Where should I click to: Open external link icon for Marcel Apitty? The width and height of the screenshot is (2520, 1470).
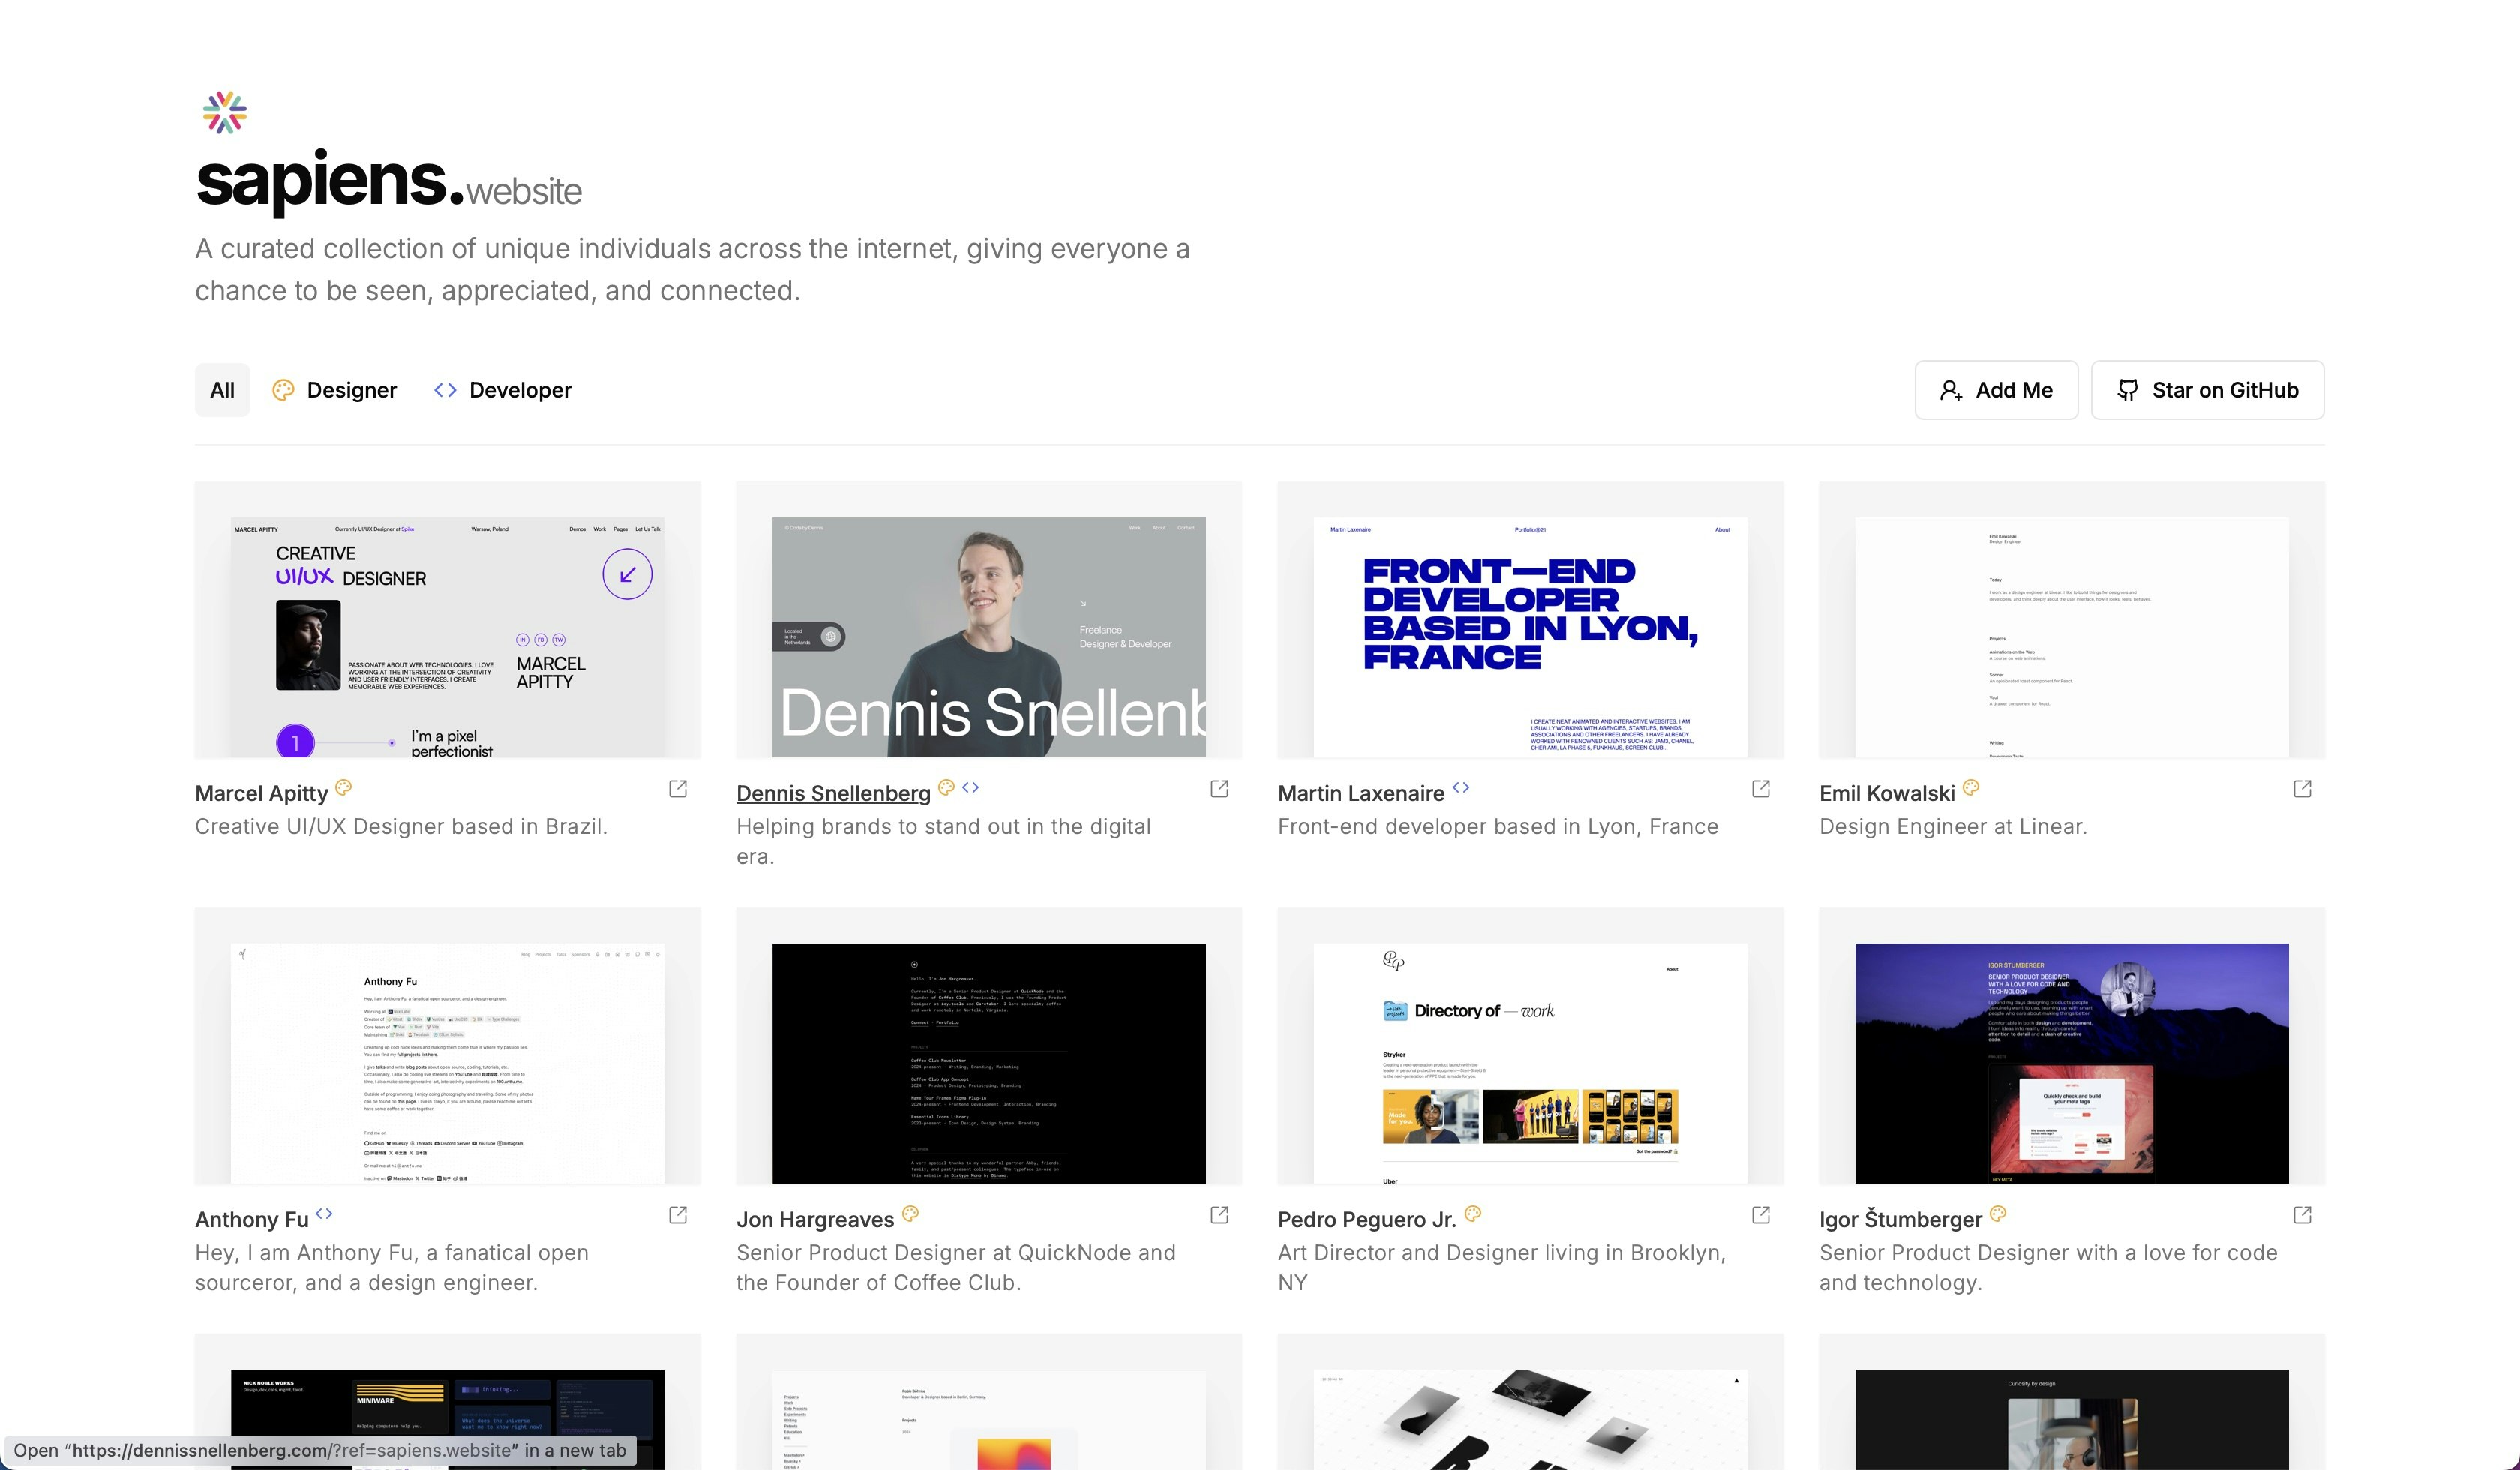point(678,789)
